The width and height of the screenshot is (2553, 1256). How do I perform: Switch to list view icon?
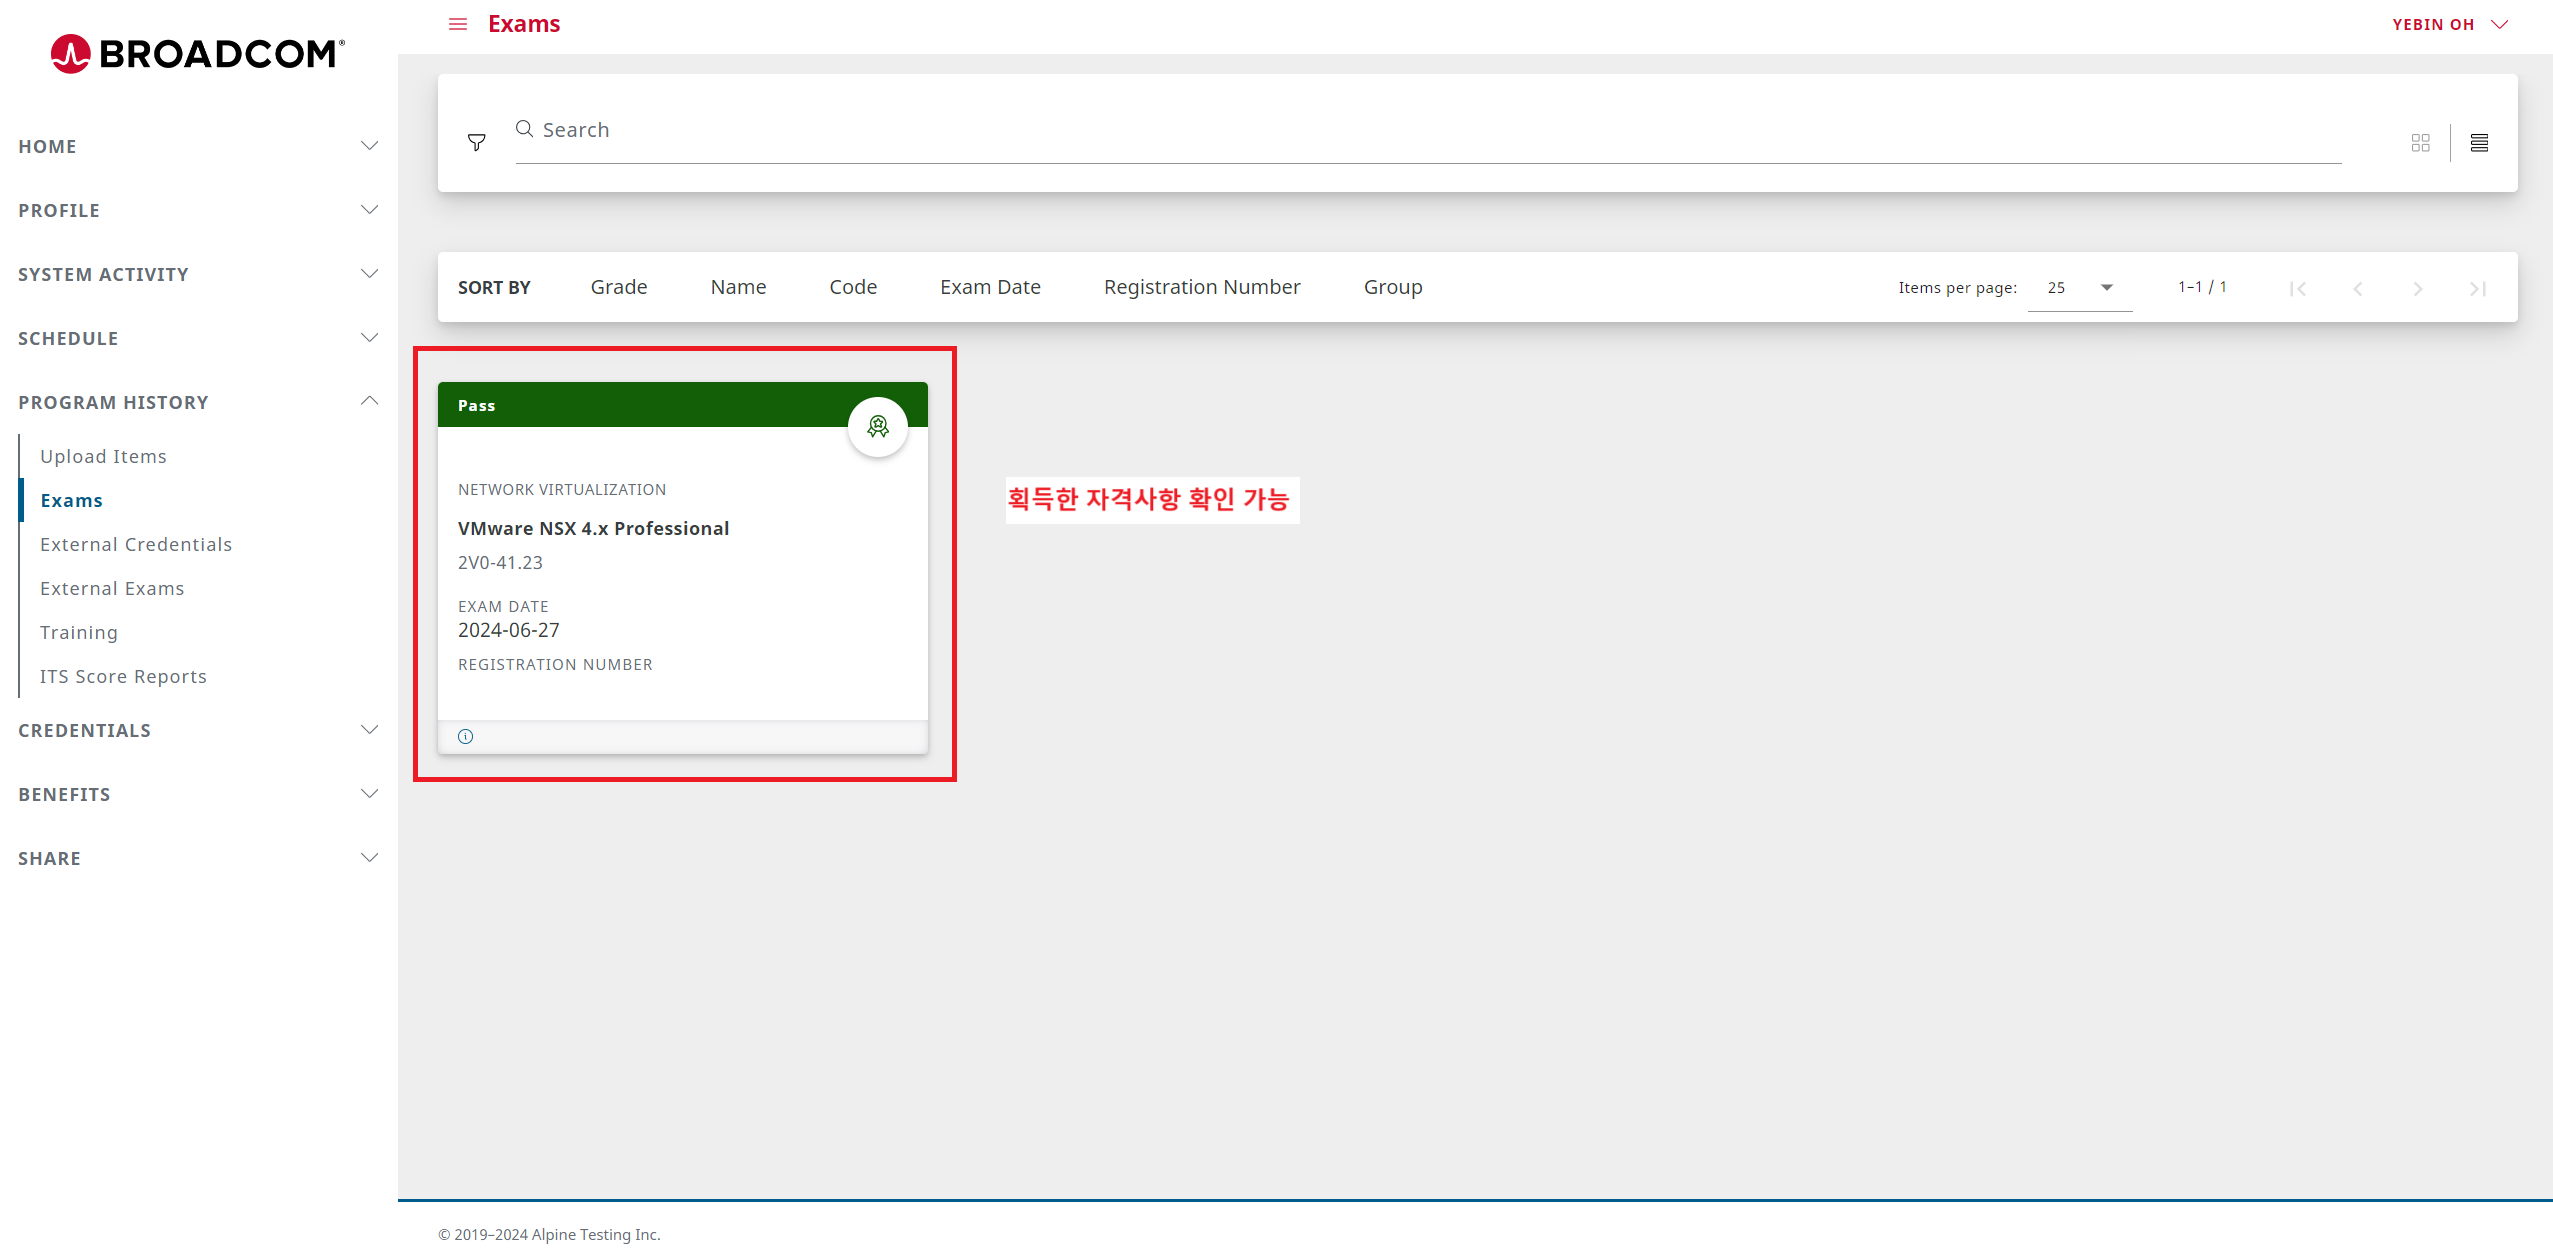click(x=2479, y=143)
